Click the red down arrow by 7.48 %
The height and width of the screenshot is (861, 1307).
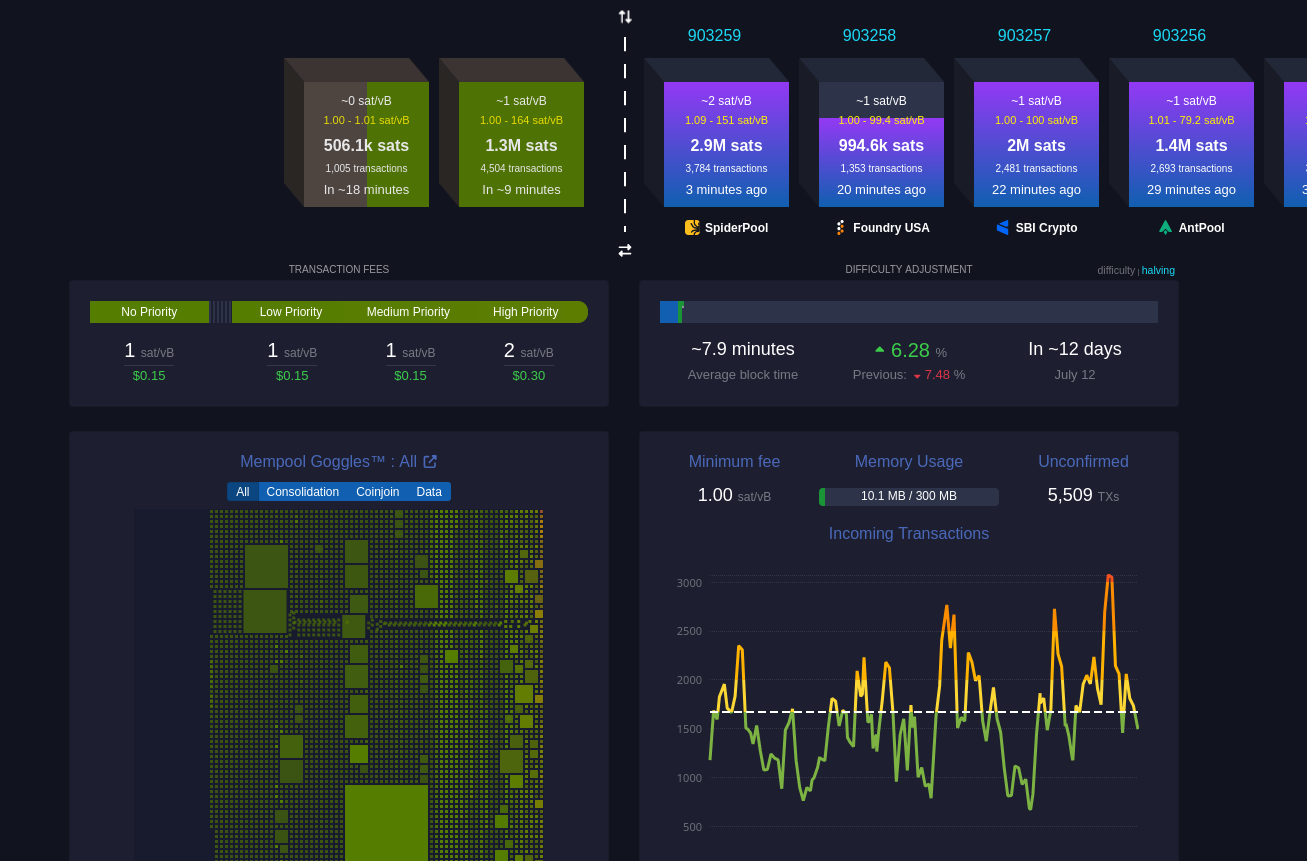click(x=917, y=376)
